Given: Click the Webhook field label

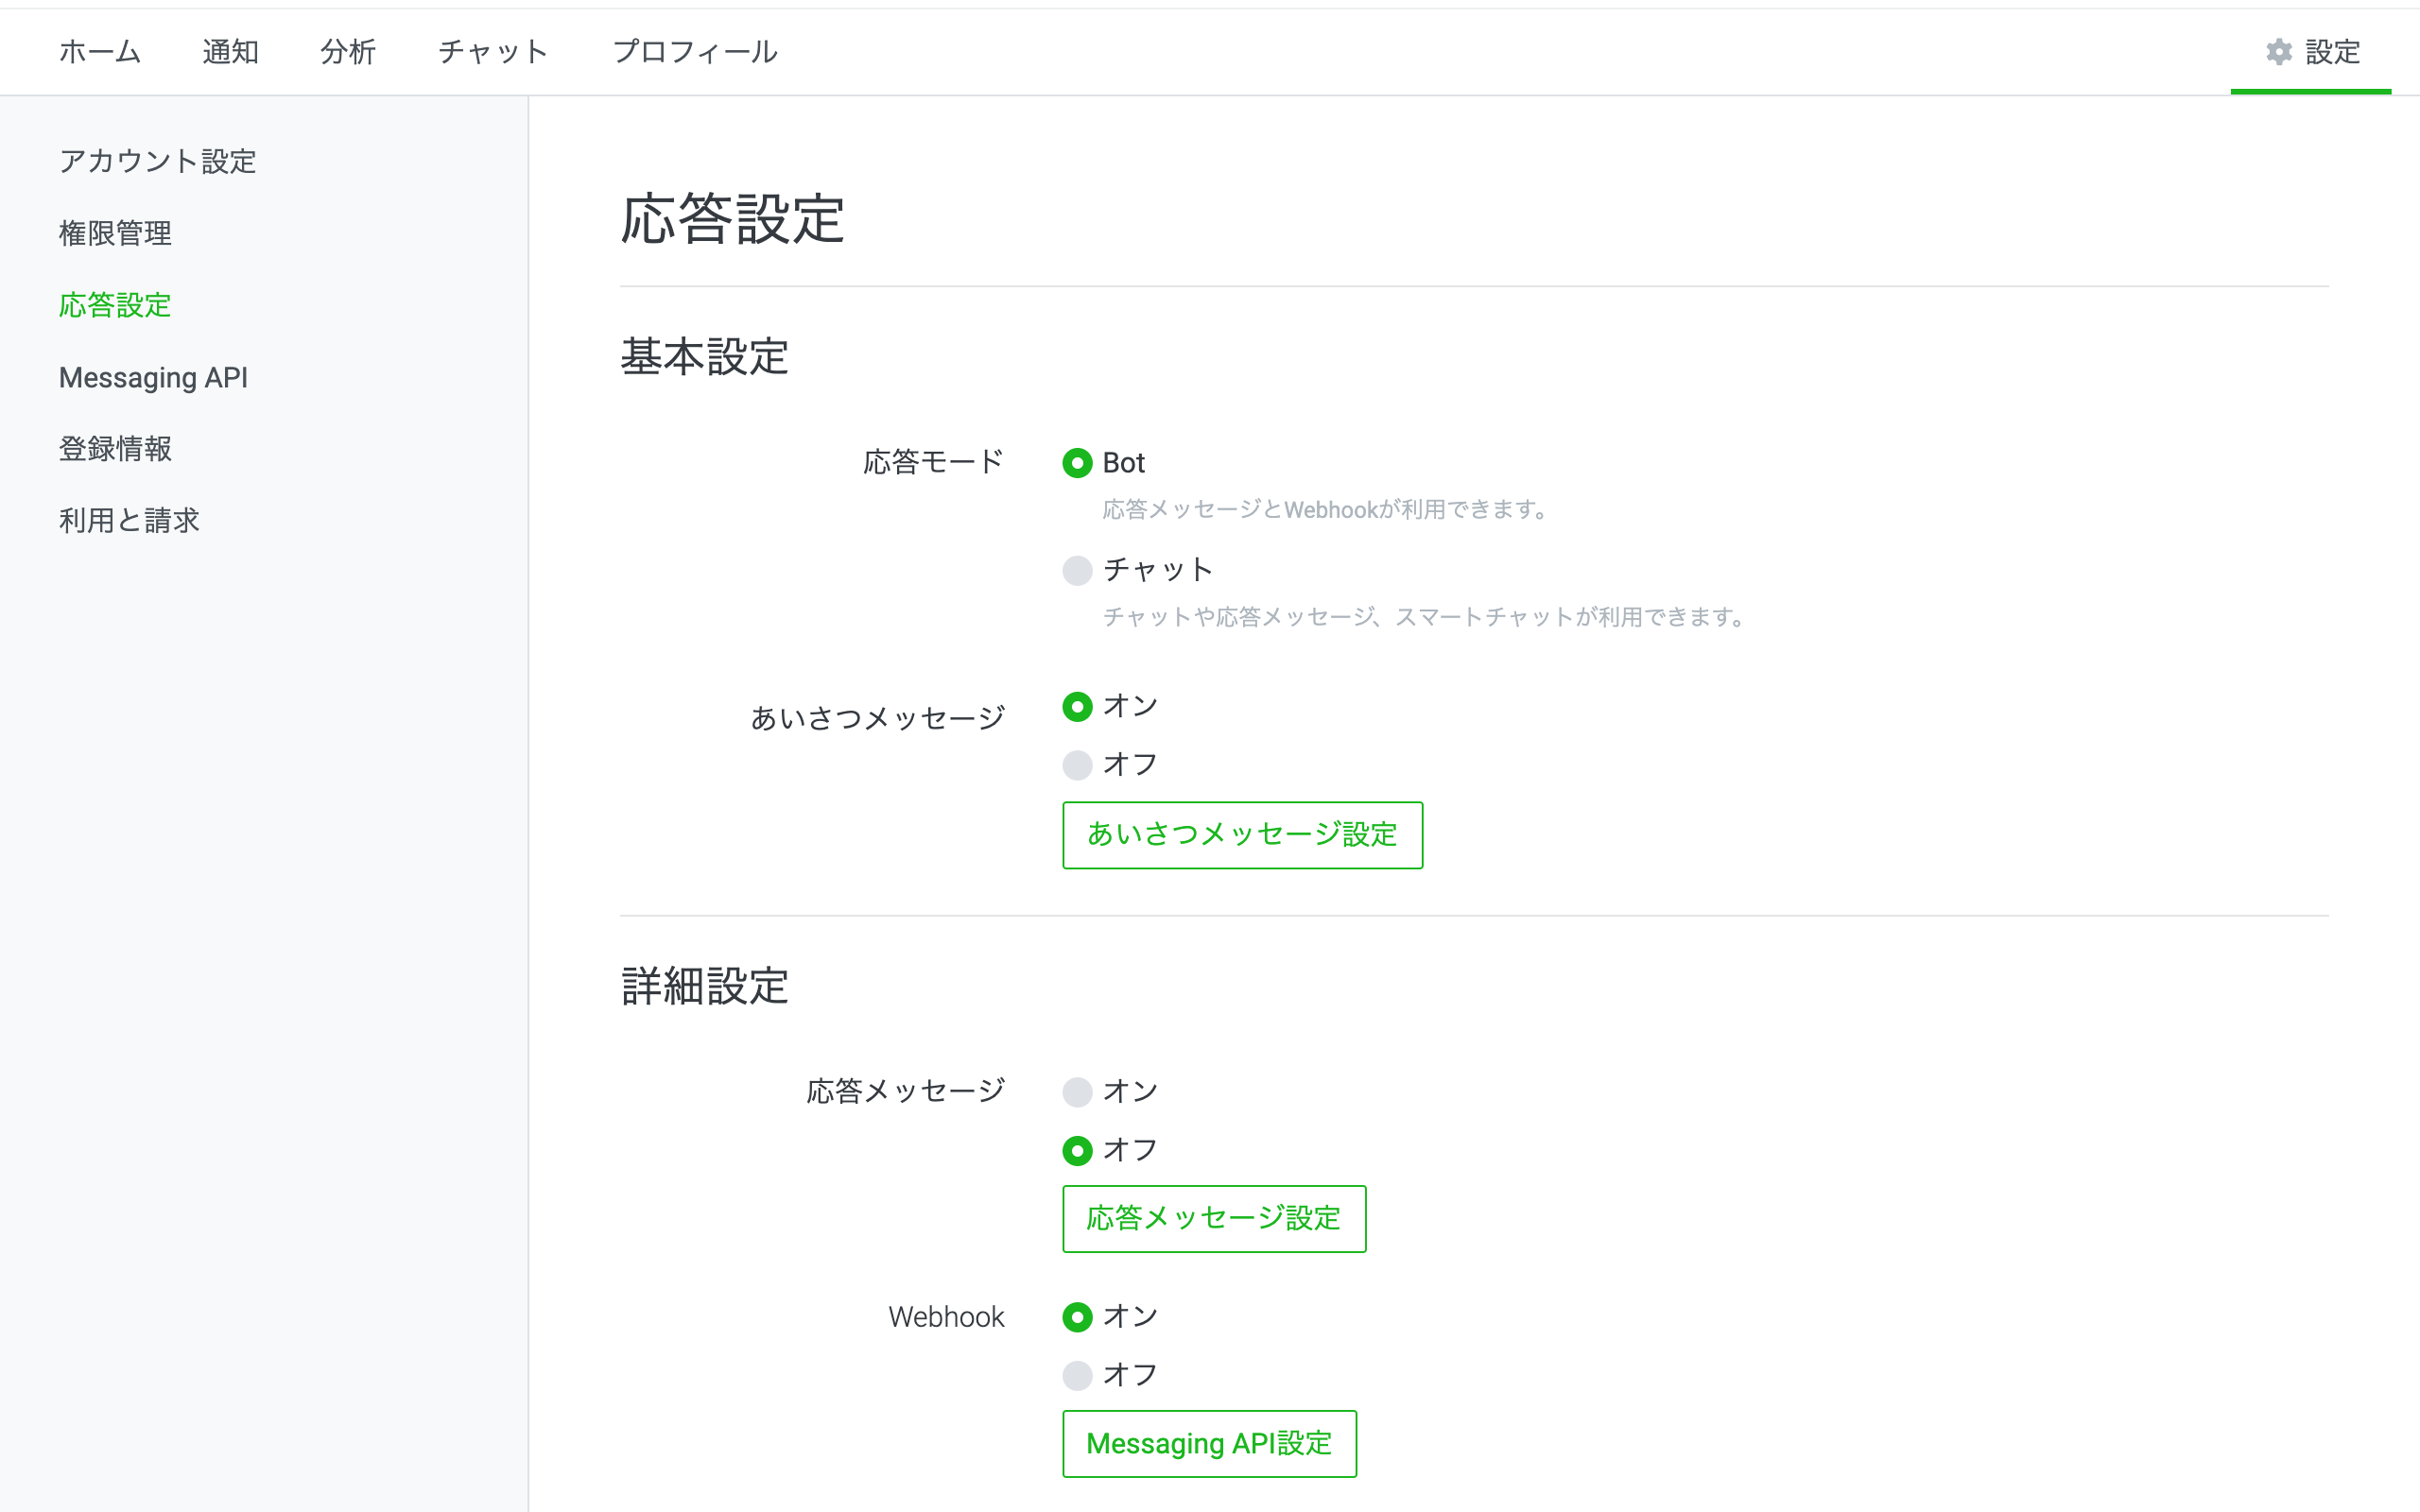Looking at the screenshot, I should (x=946, y=1317).
